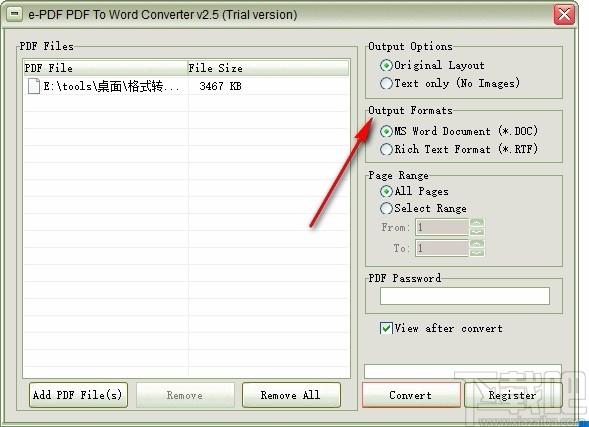
Task: Close the e-PDF converter window
Action: [564, 15]
